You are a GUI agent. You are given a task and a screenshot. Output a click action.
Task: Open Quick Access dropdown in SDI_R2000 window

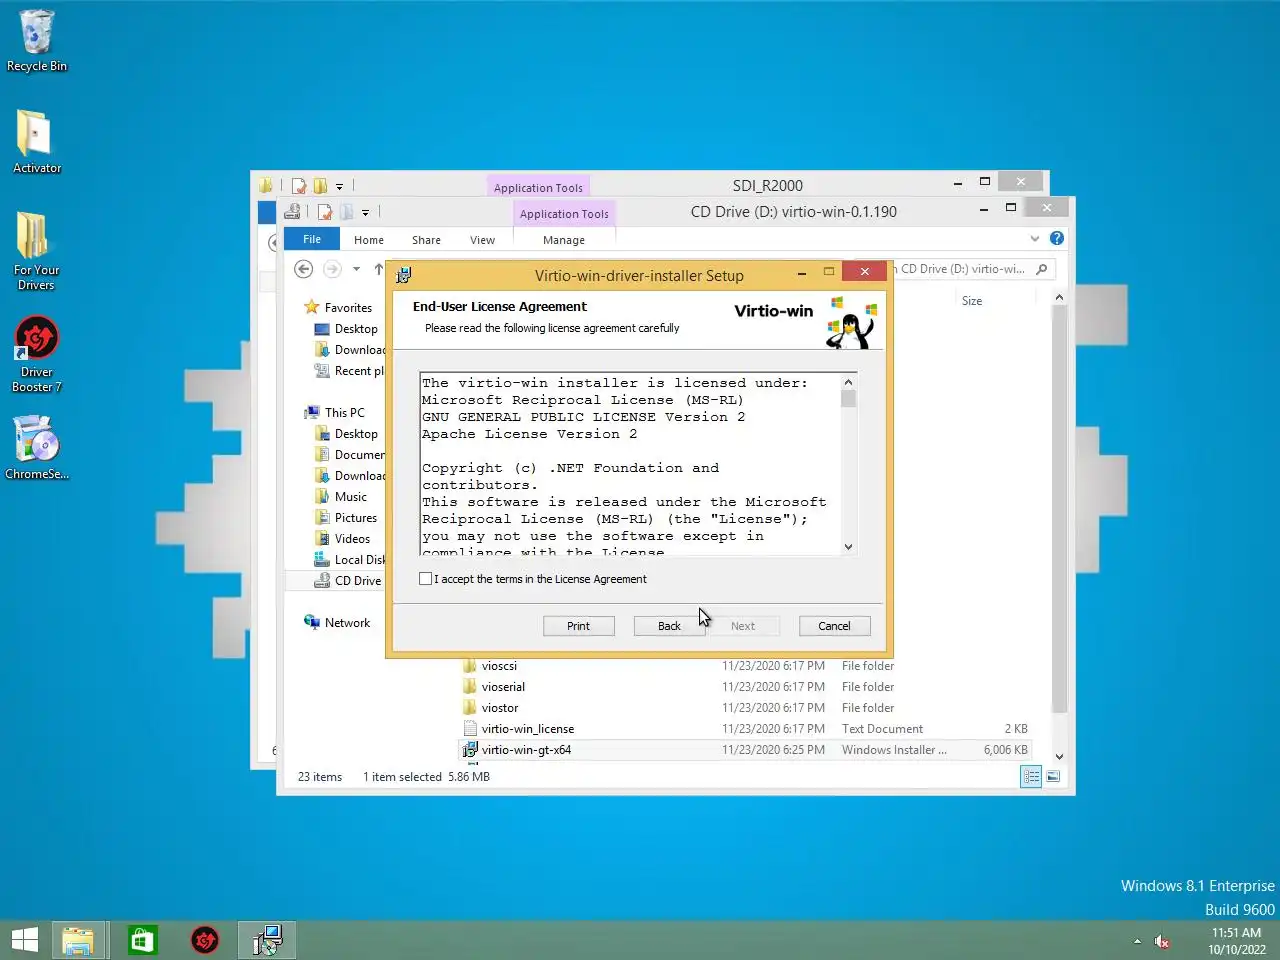[339, 186]
